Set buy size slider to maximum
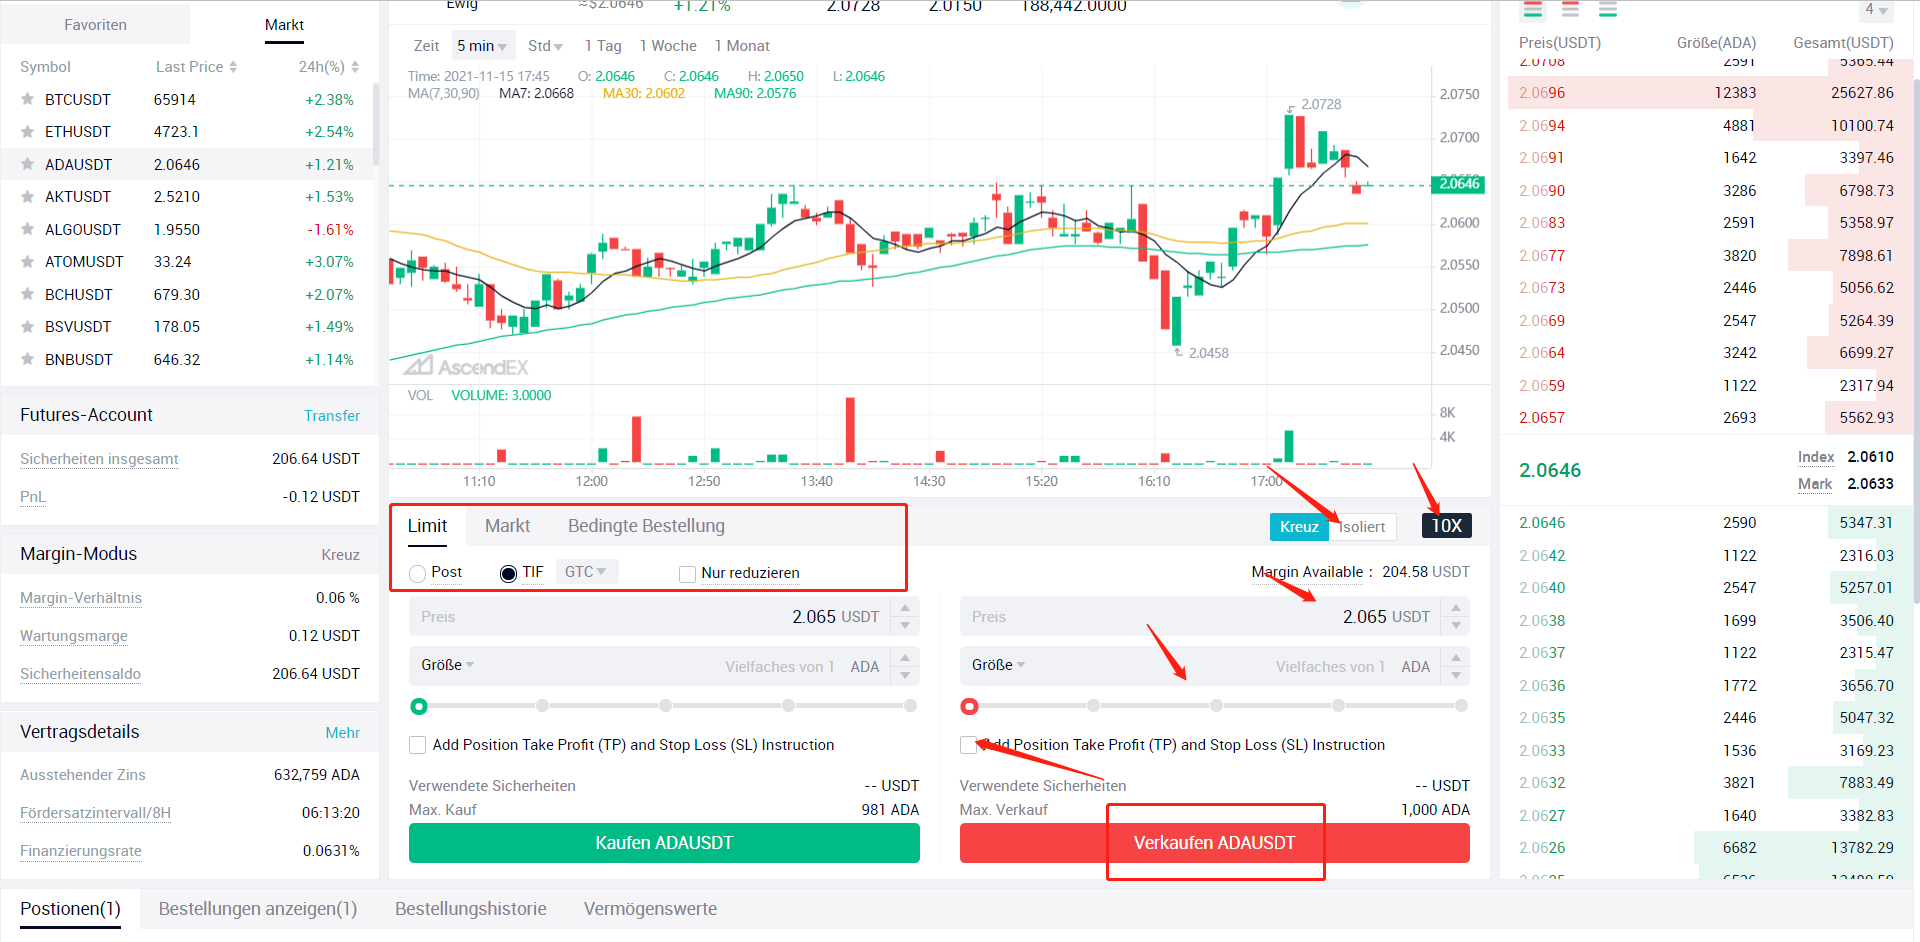The image size is (1920, 942). (911, 706)
